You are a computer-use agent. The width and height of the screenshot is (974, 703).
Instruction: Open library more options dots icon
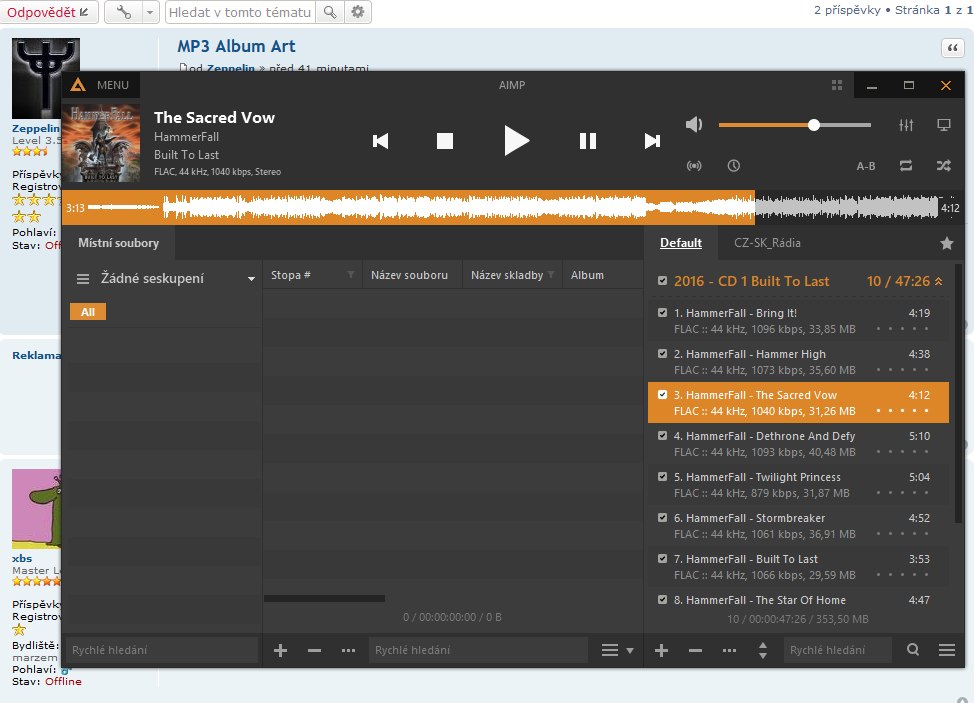click(348, 650)
